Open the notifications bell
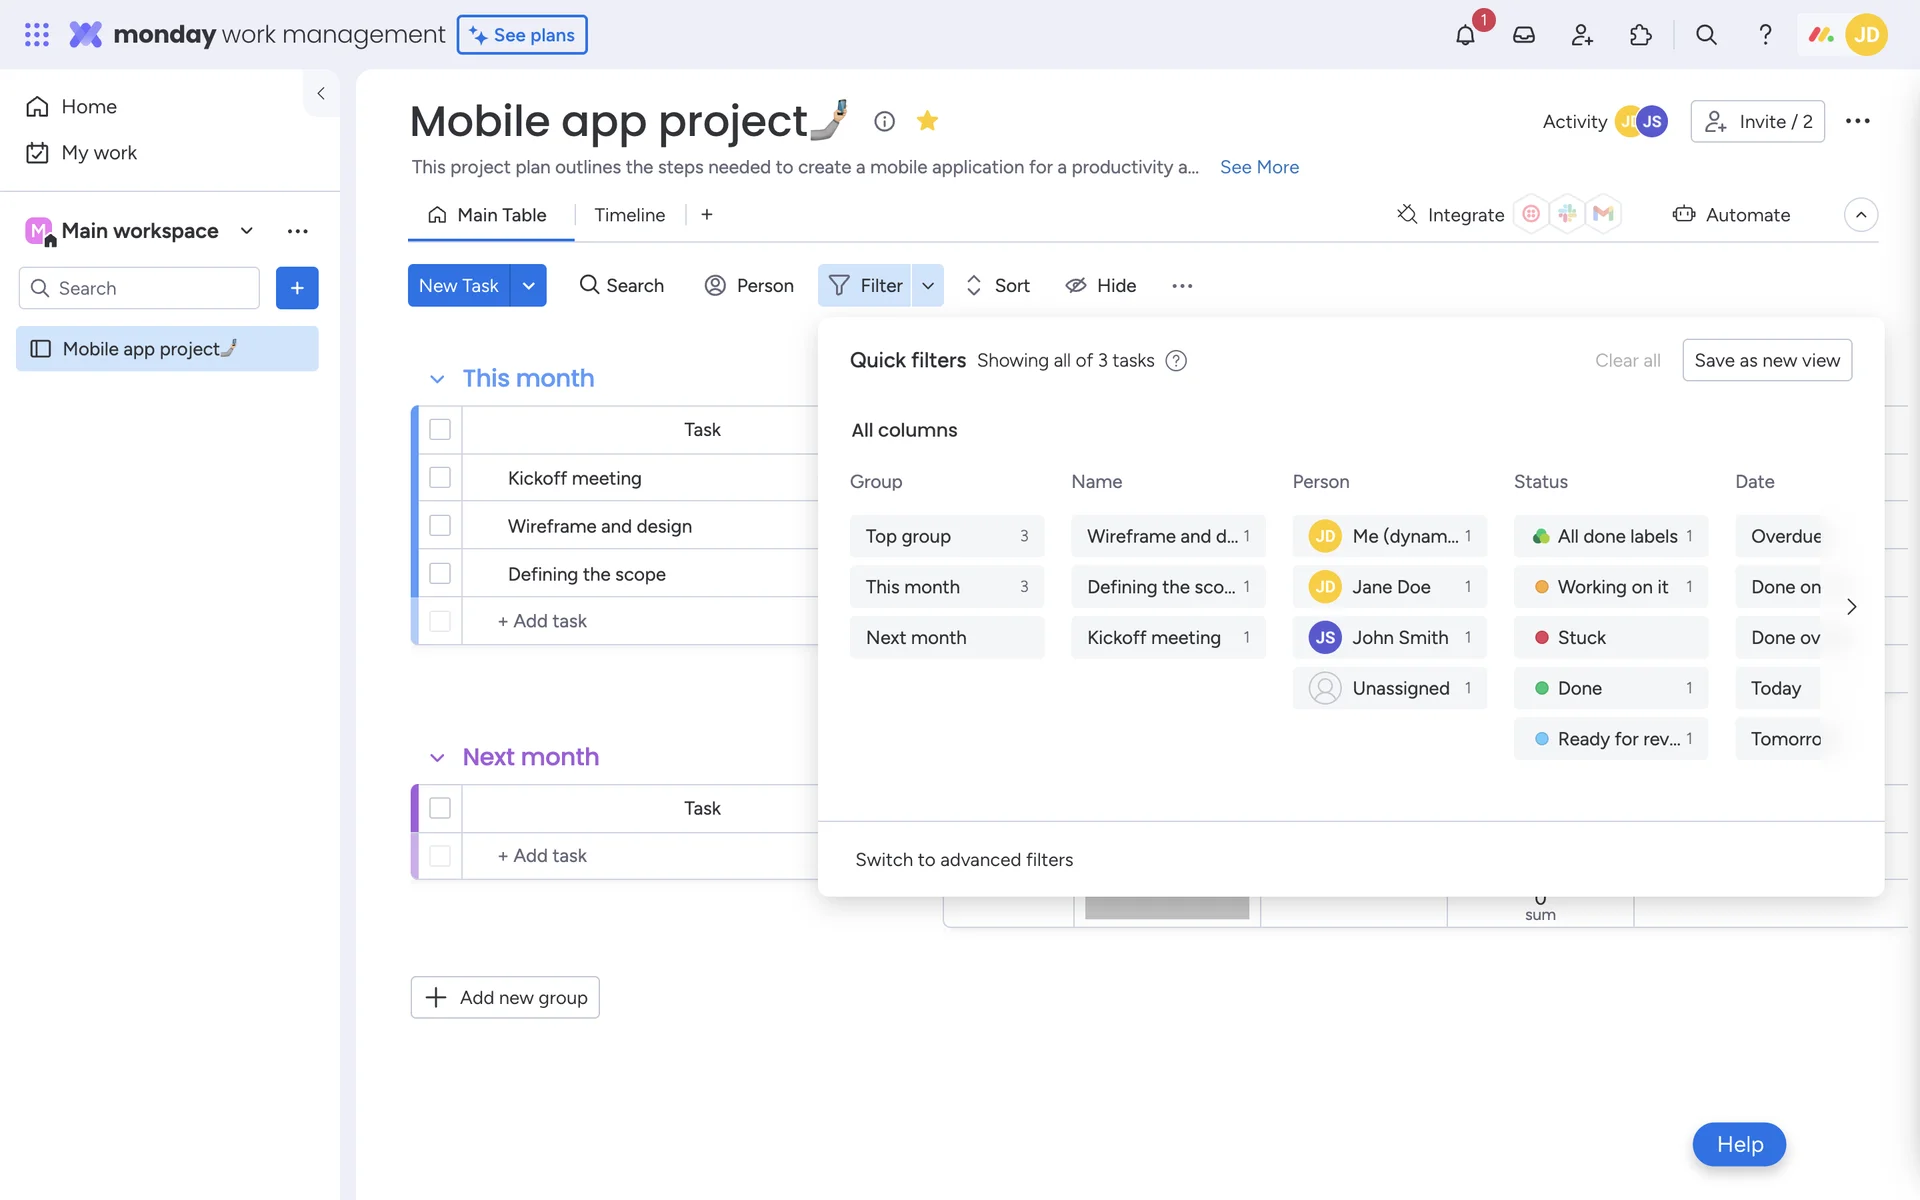Viewport: 1920px width, 1200px height. coord(1465,35)
